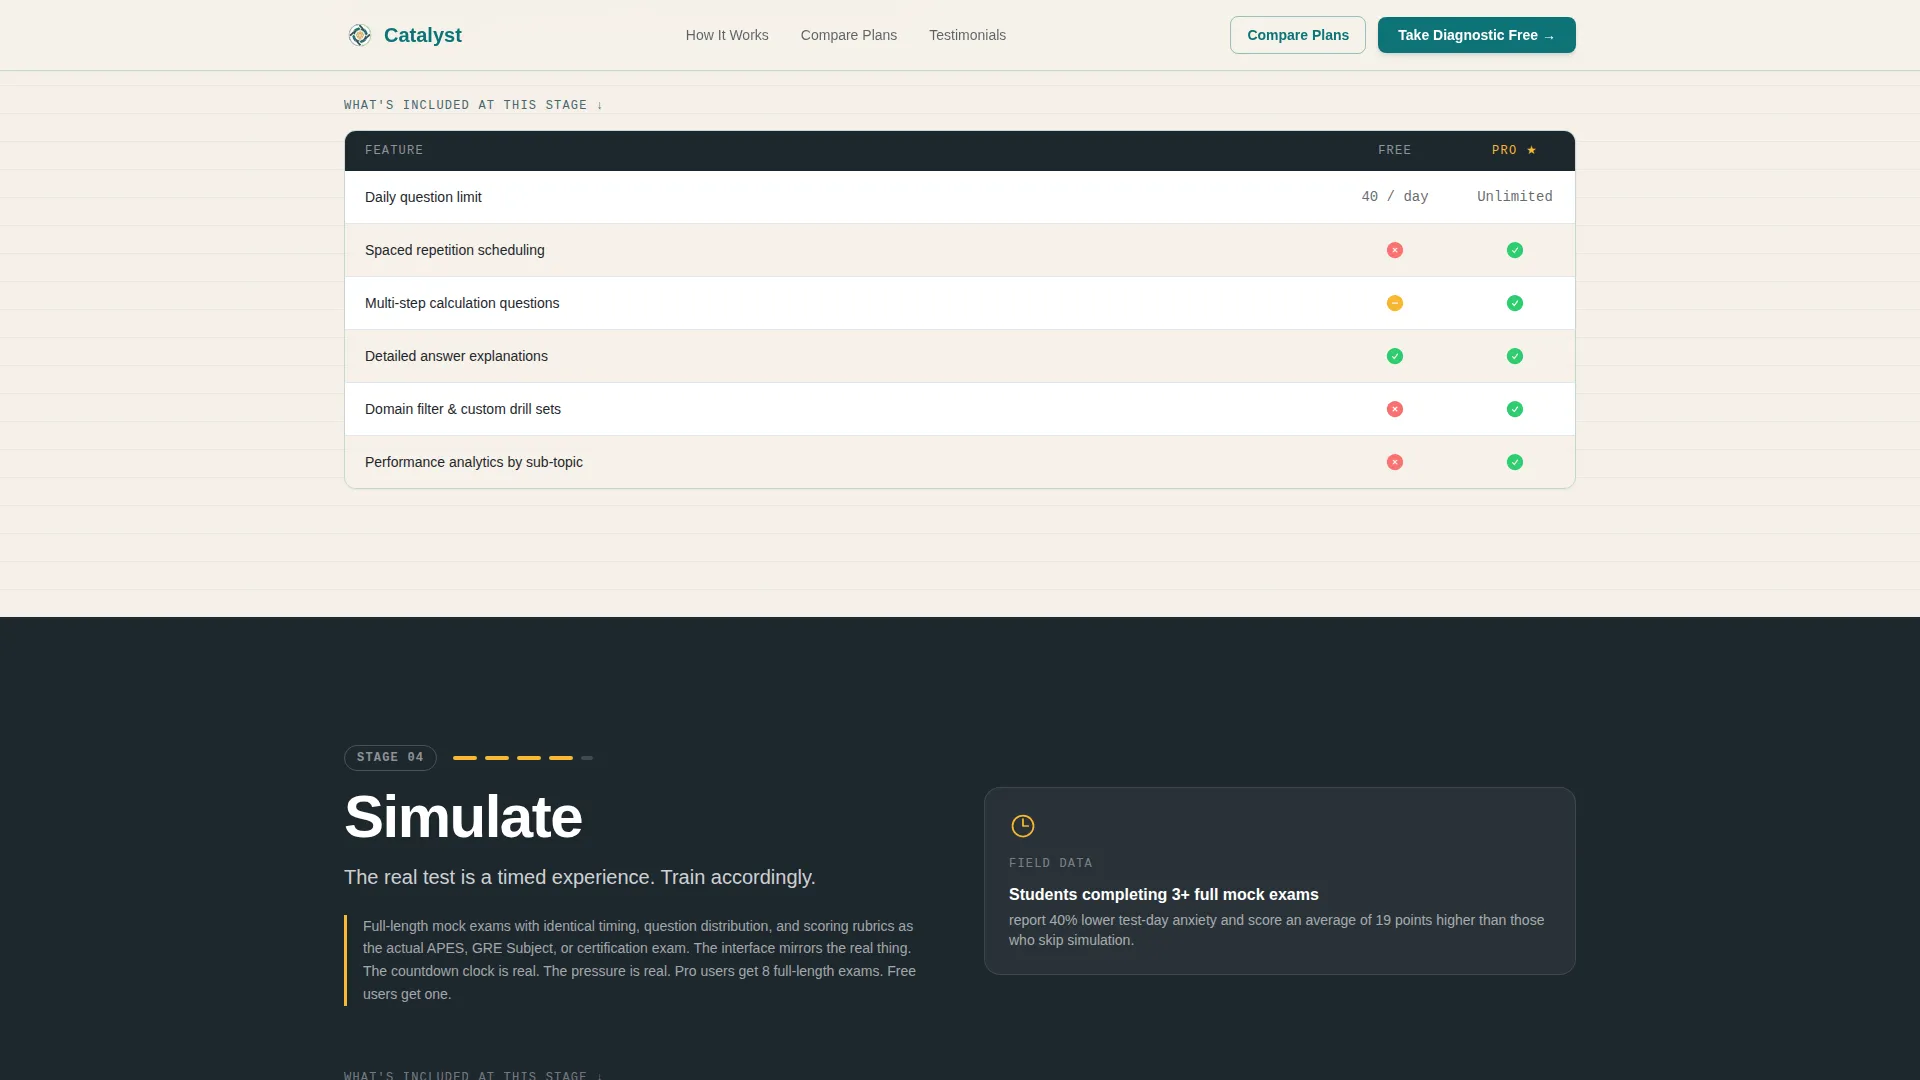Screen dimensions: 1920x1080
Task: Click 'Spaced repetition scheduling' row label
Action: click(454, 250)
